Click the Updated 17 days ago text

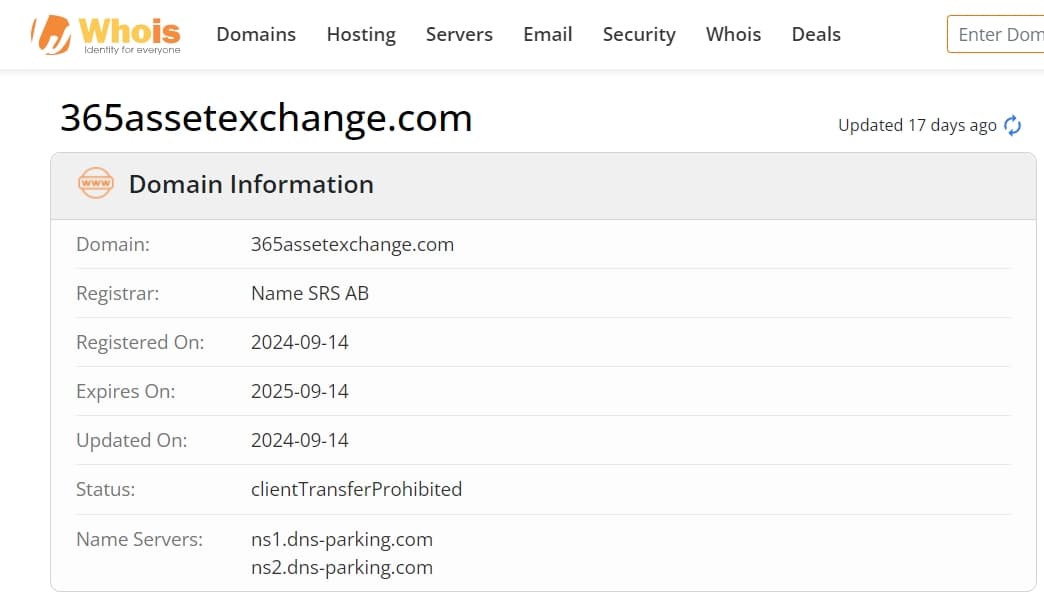coord(917,125)
